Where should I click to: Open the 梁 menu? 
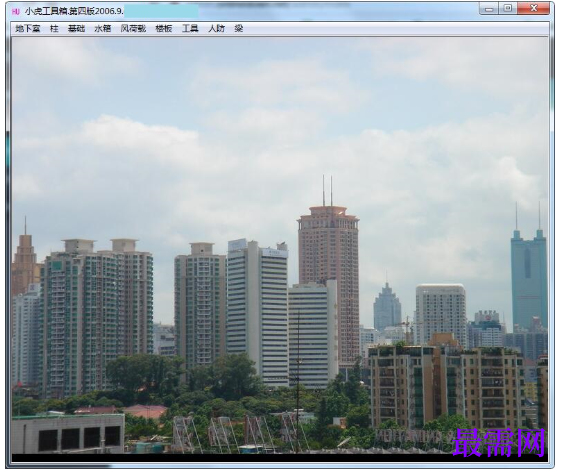pos(239,29)
